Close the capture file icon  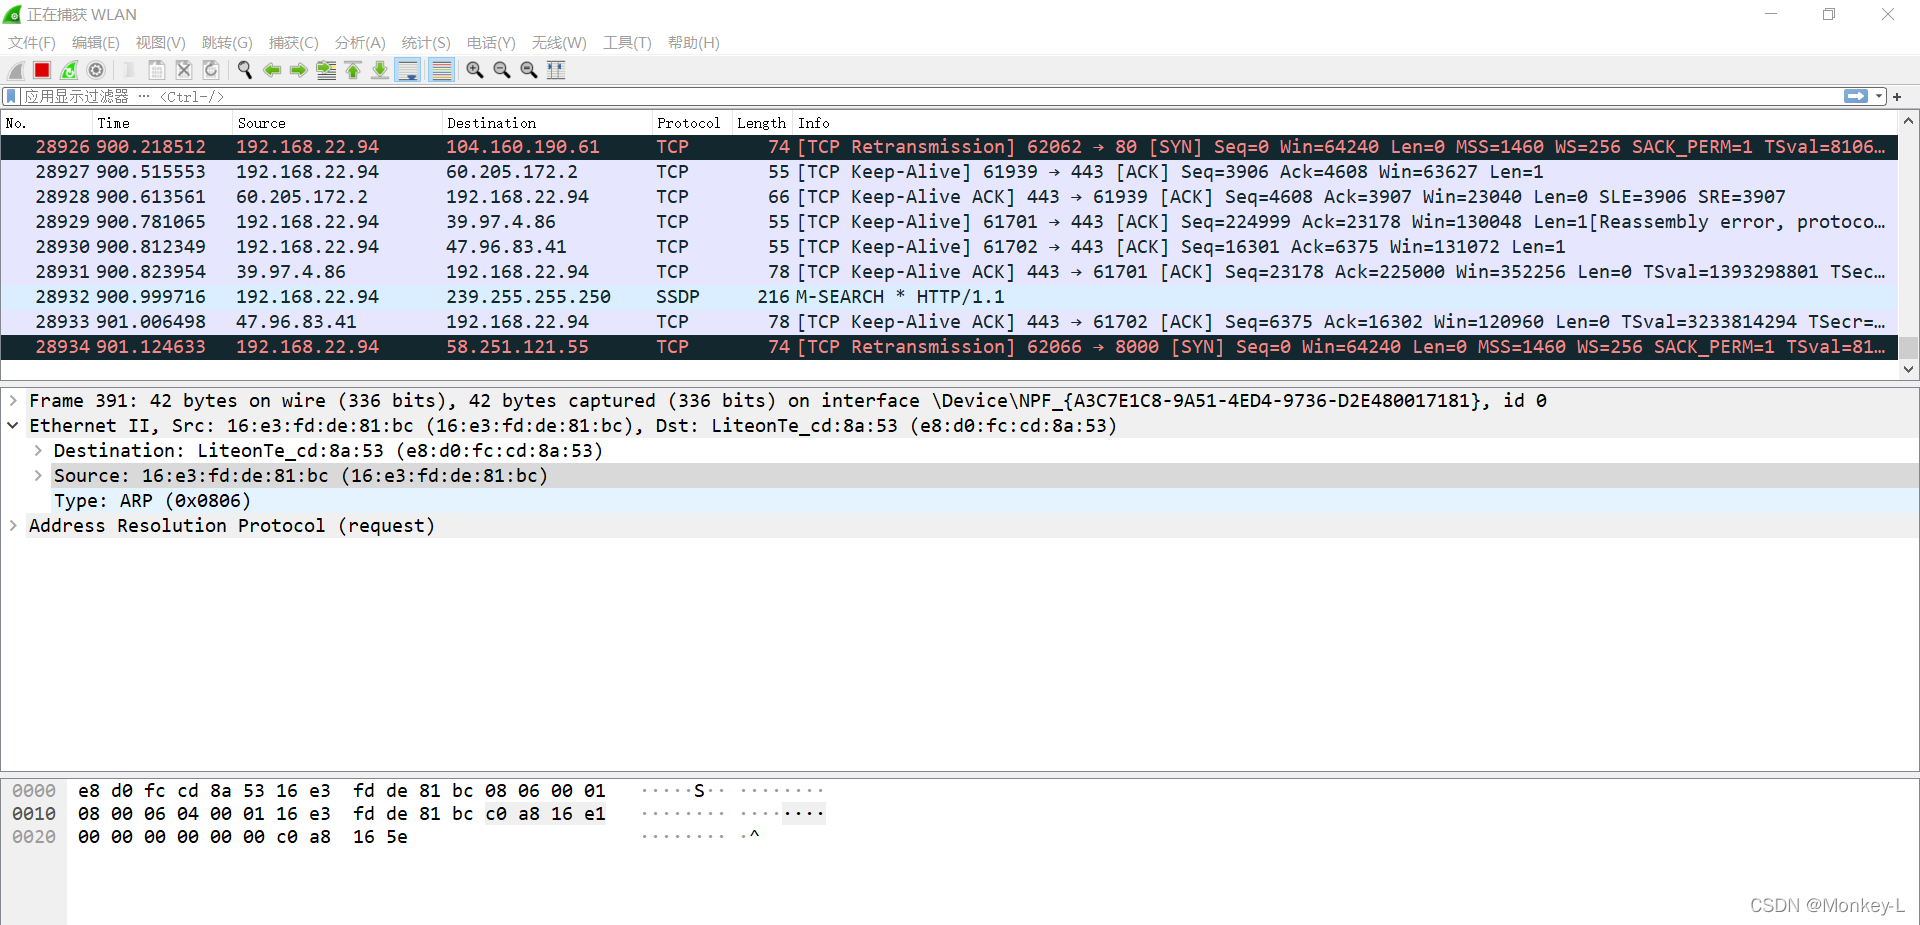coord(184,70)
